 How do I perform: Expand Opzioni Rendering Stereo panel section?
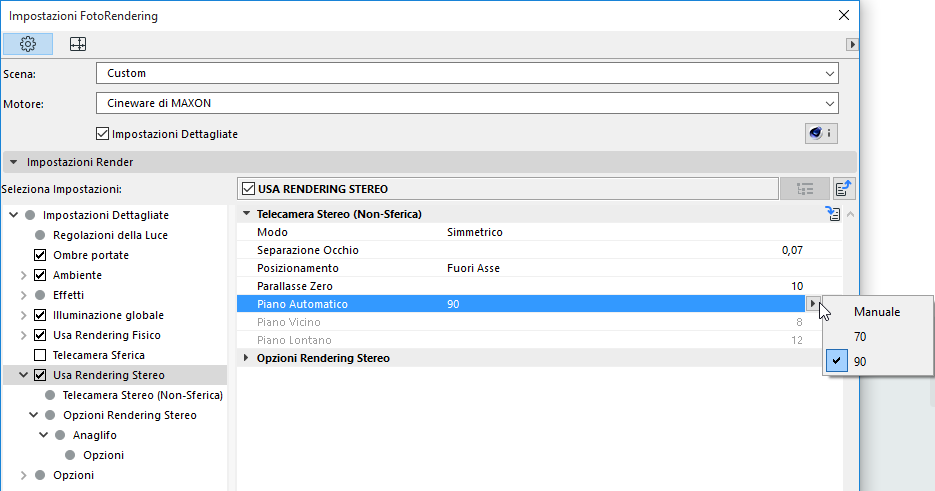tap(246, 358)
